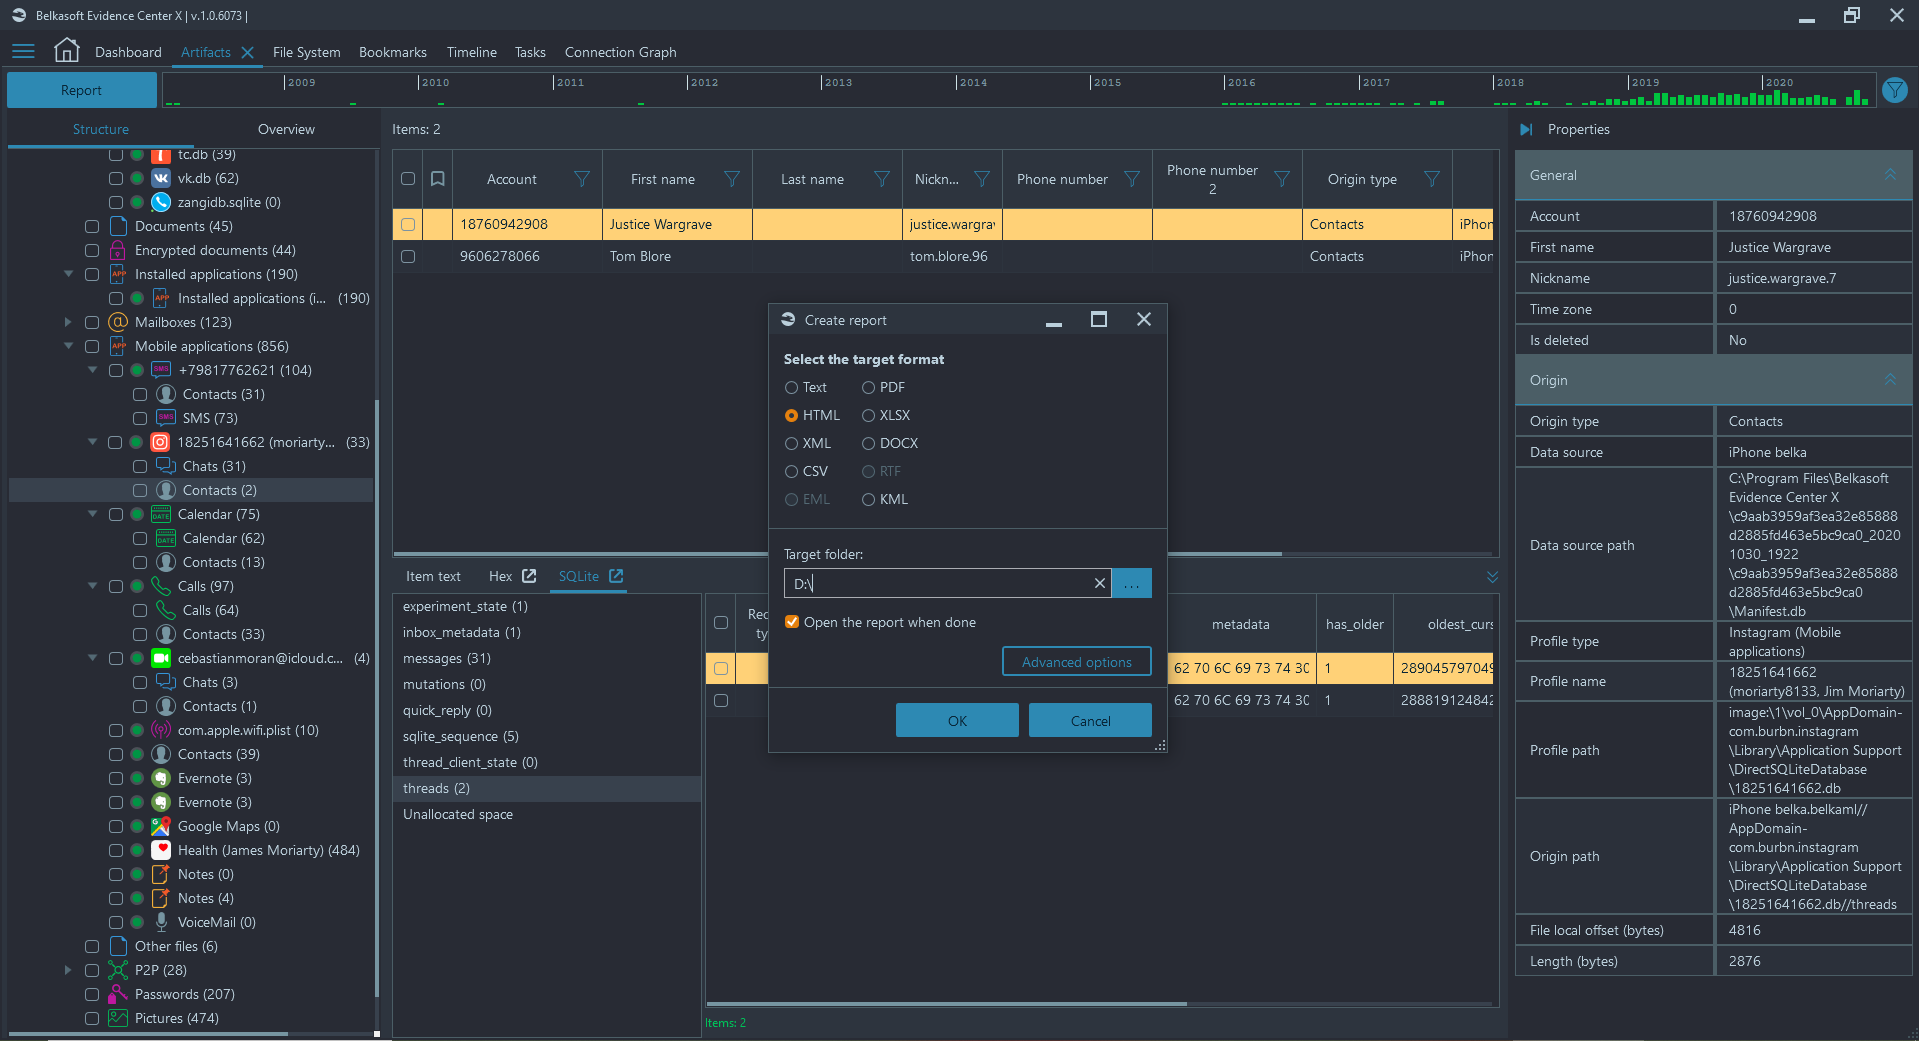This screenshot has width=1919, height=1041.
Task: Select the KML format radio button
Action: (868, 499)
